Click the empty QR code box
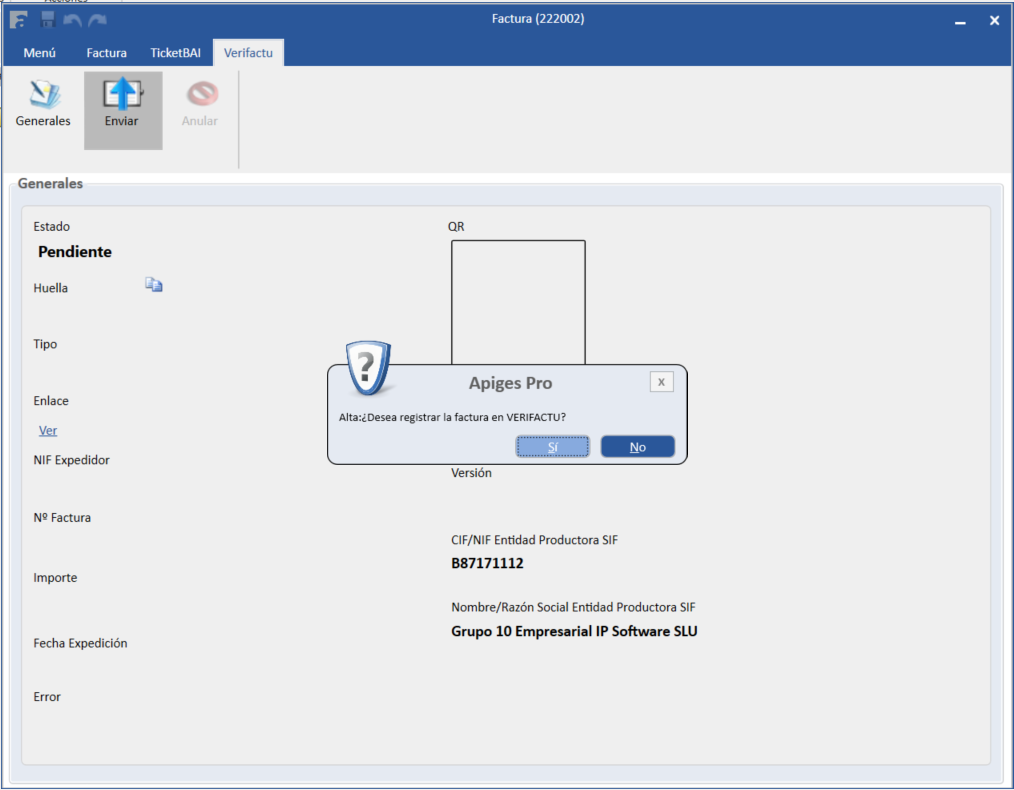The image size is (1014, 790). coord(518,302)
